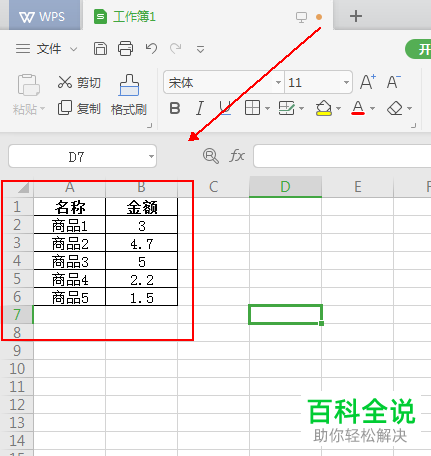Click cell with value 2.2
431x456 pixels.
pyautogui.click(x=142, y=279)
